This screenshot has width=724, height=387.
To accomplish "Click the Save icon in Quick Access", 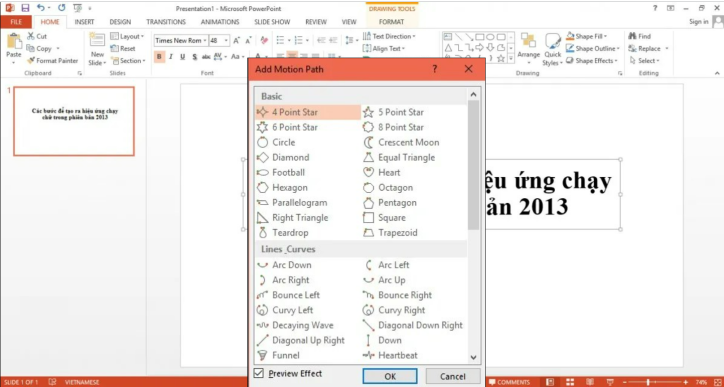I will [x=25, y=8].
